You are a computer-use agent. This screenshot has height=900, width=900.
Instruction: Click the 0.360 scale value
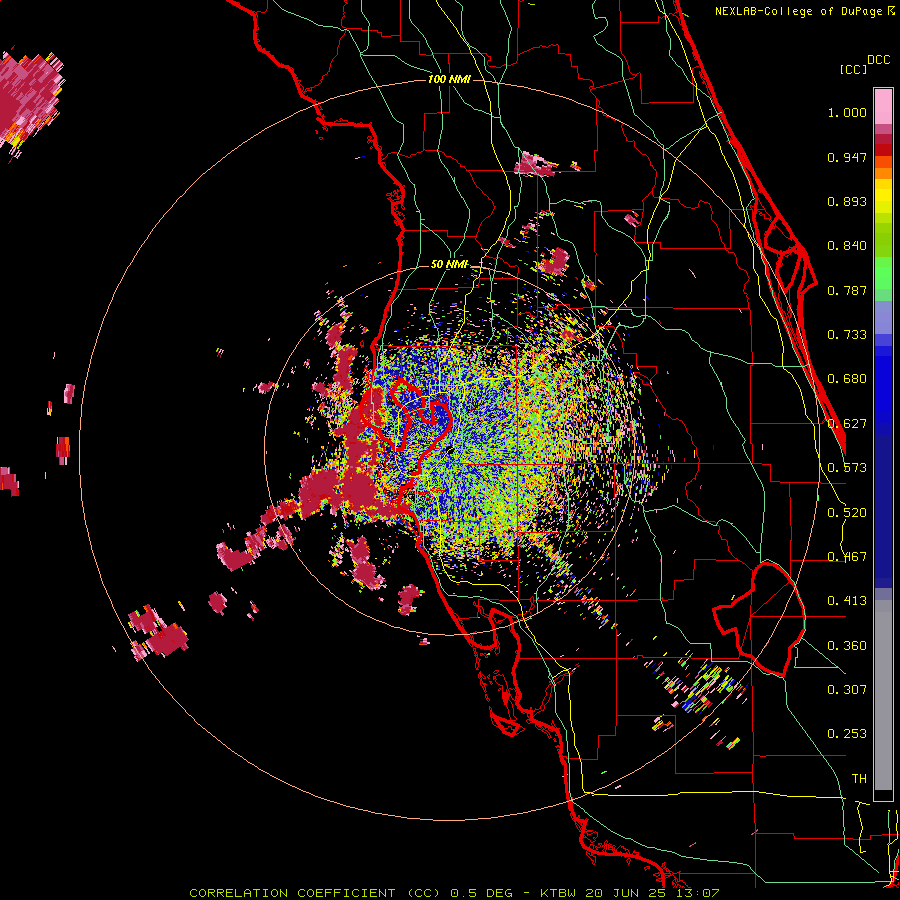pyautogui.click(x=847, y=646)
